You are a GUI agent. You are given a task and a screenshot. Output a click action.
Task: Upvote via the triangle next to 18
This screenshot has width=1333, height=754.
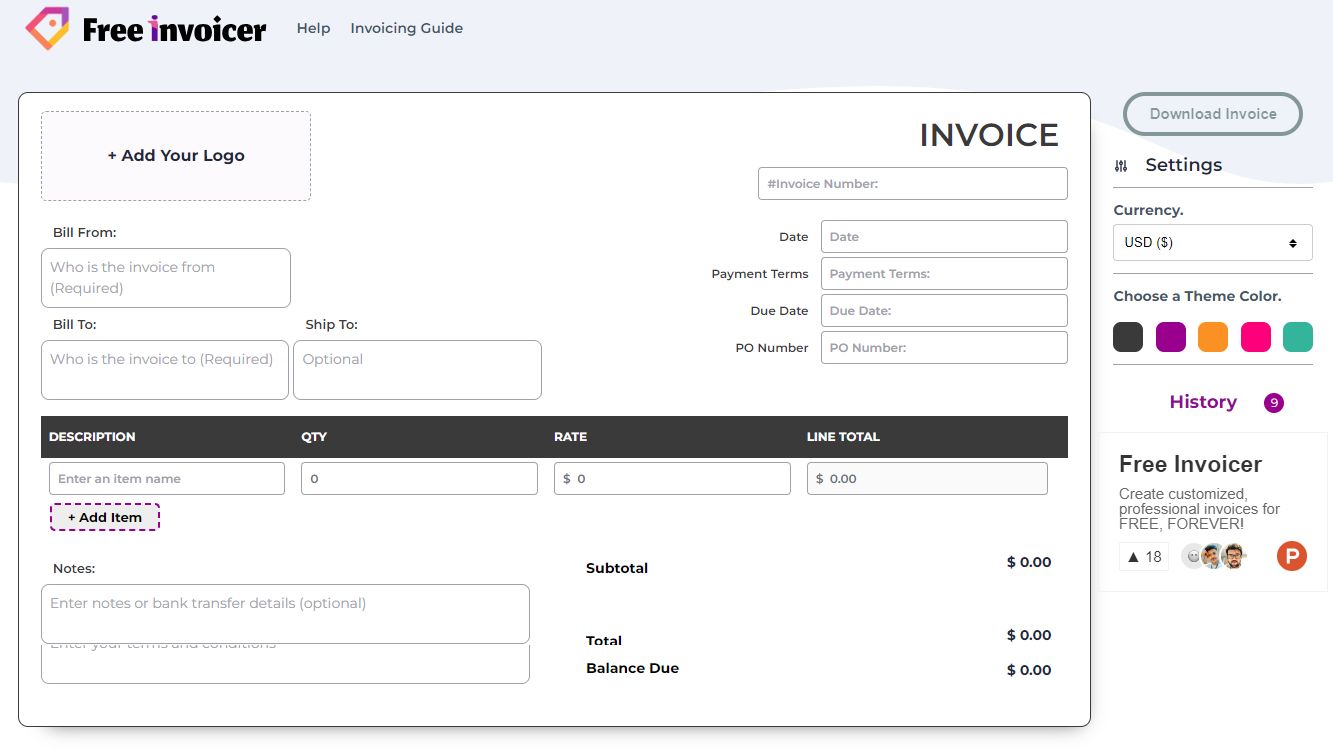tap(1133, 556)
